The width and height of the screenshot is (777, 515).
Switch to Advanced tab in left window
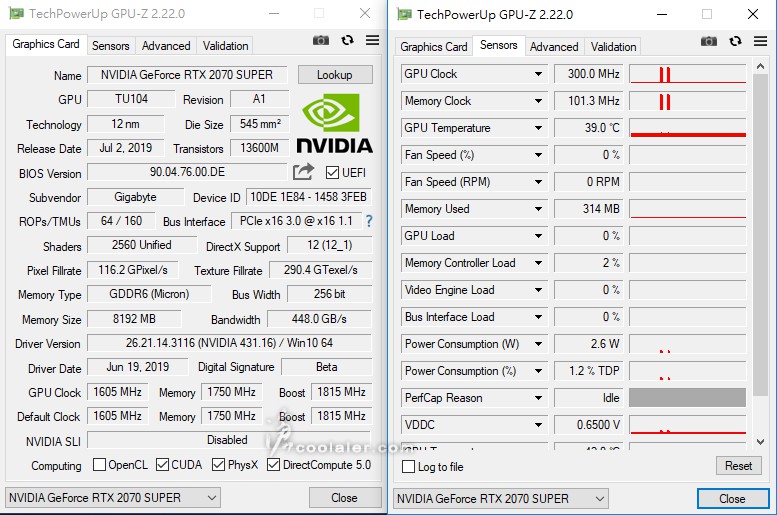(x=166, y=46)
